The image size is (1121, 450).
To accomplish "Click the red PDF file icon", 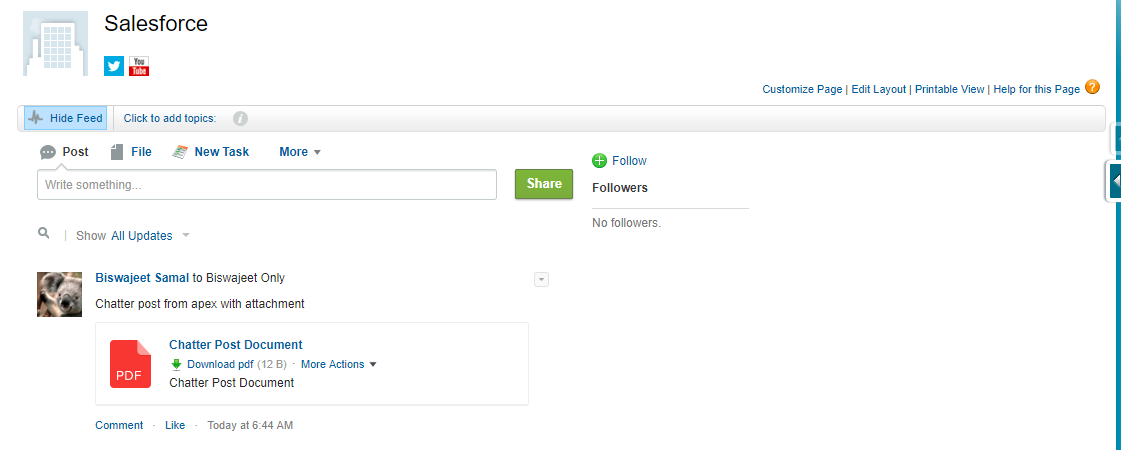I will coord(130,364).
